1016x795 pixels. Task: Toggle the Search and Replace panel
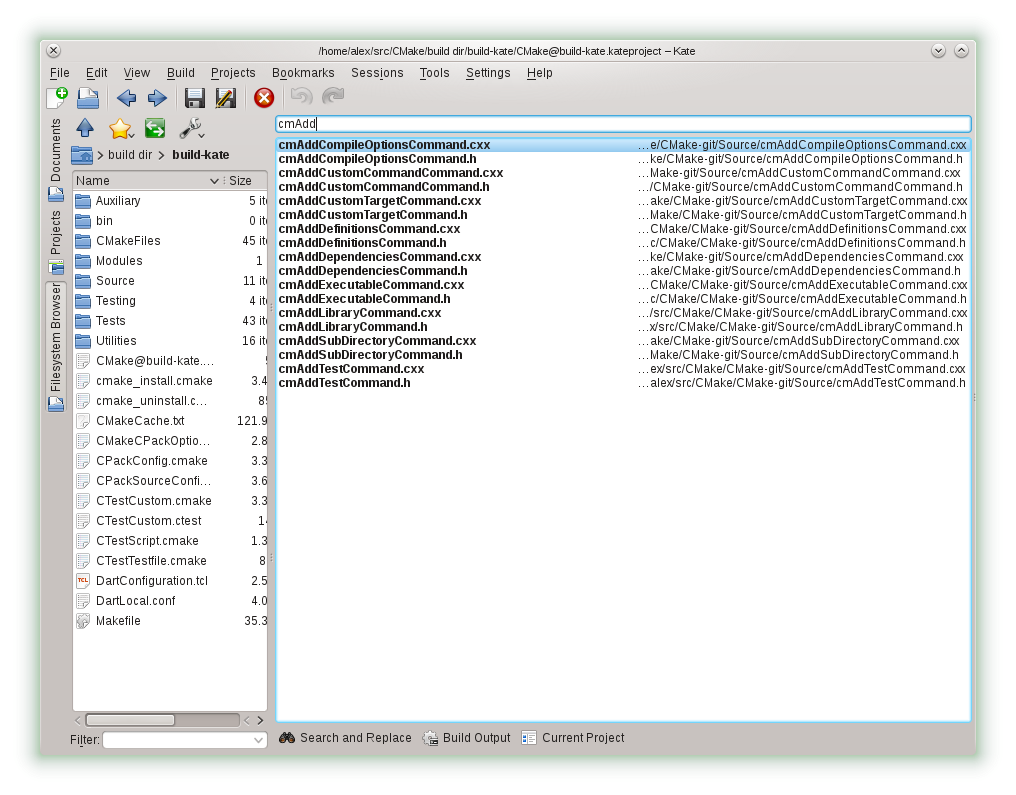point(345,738)
